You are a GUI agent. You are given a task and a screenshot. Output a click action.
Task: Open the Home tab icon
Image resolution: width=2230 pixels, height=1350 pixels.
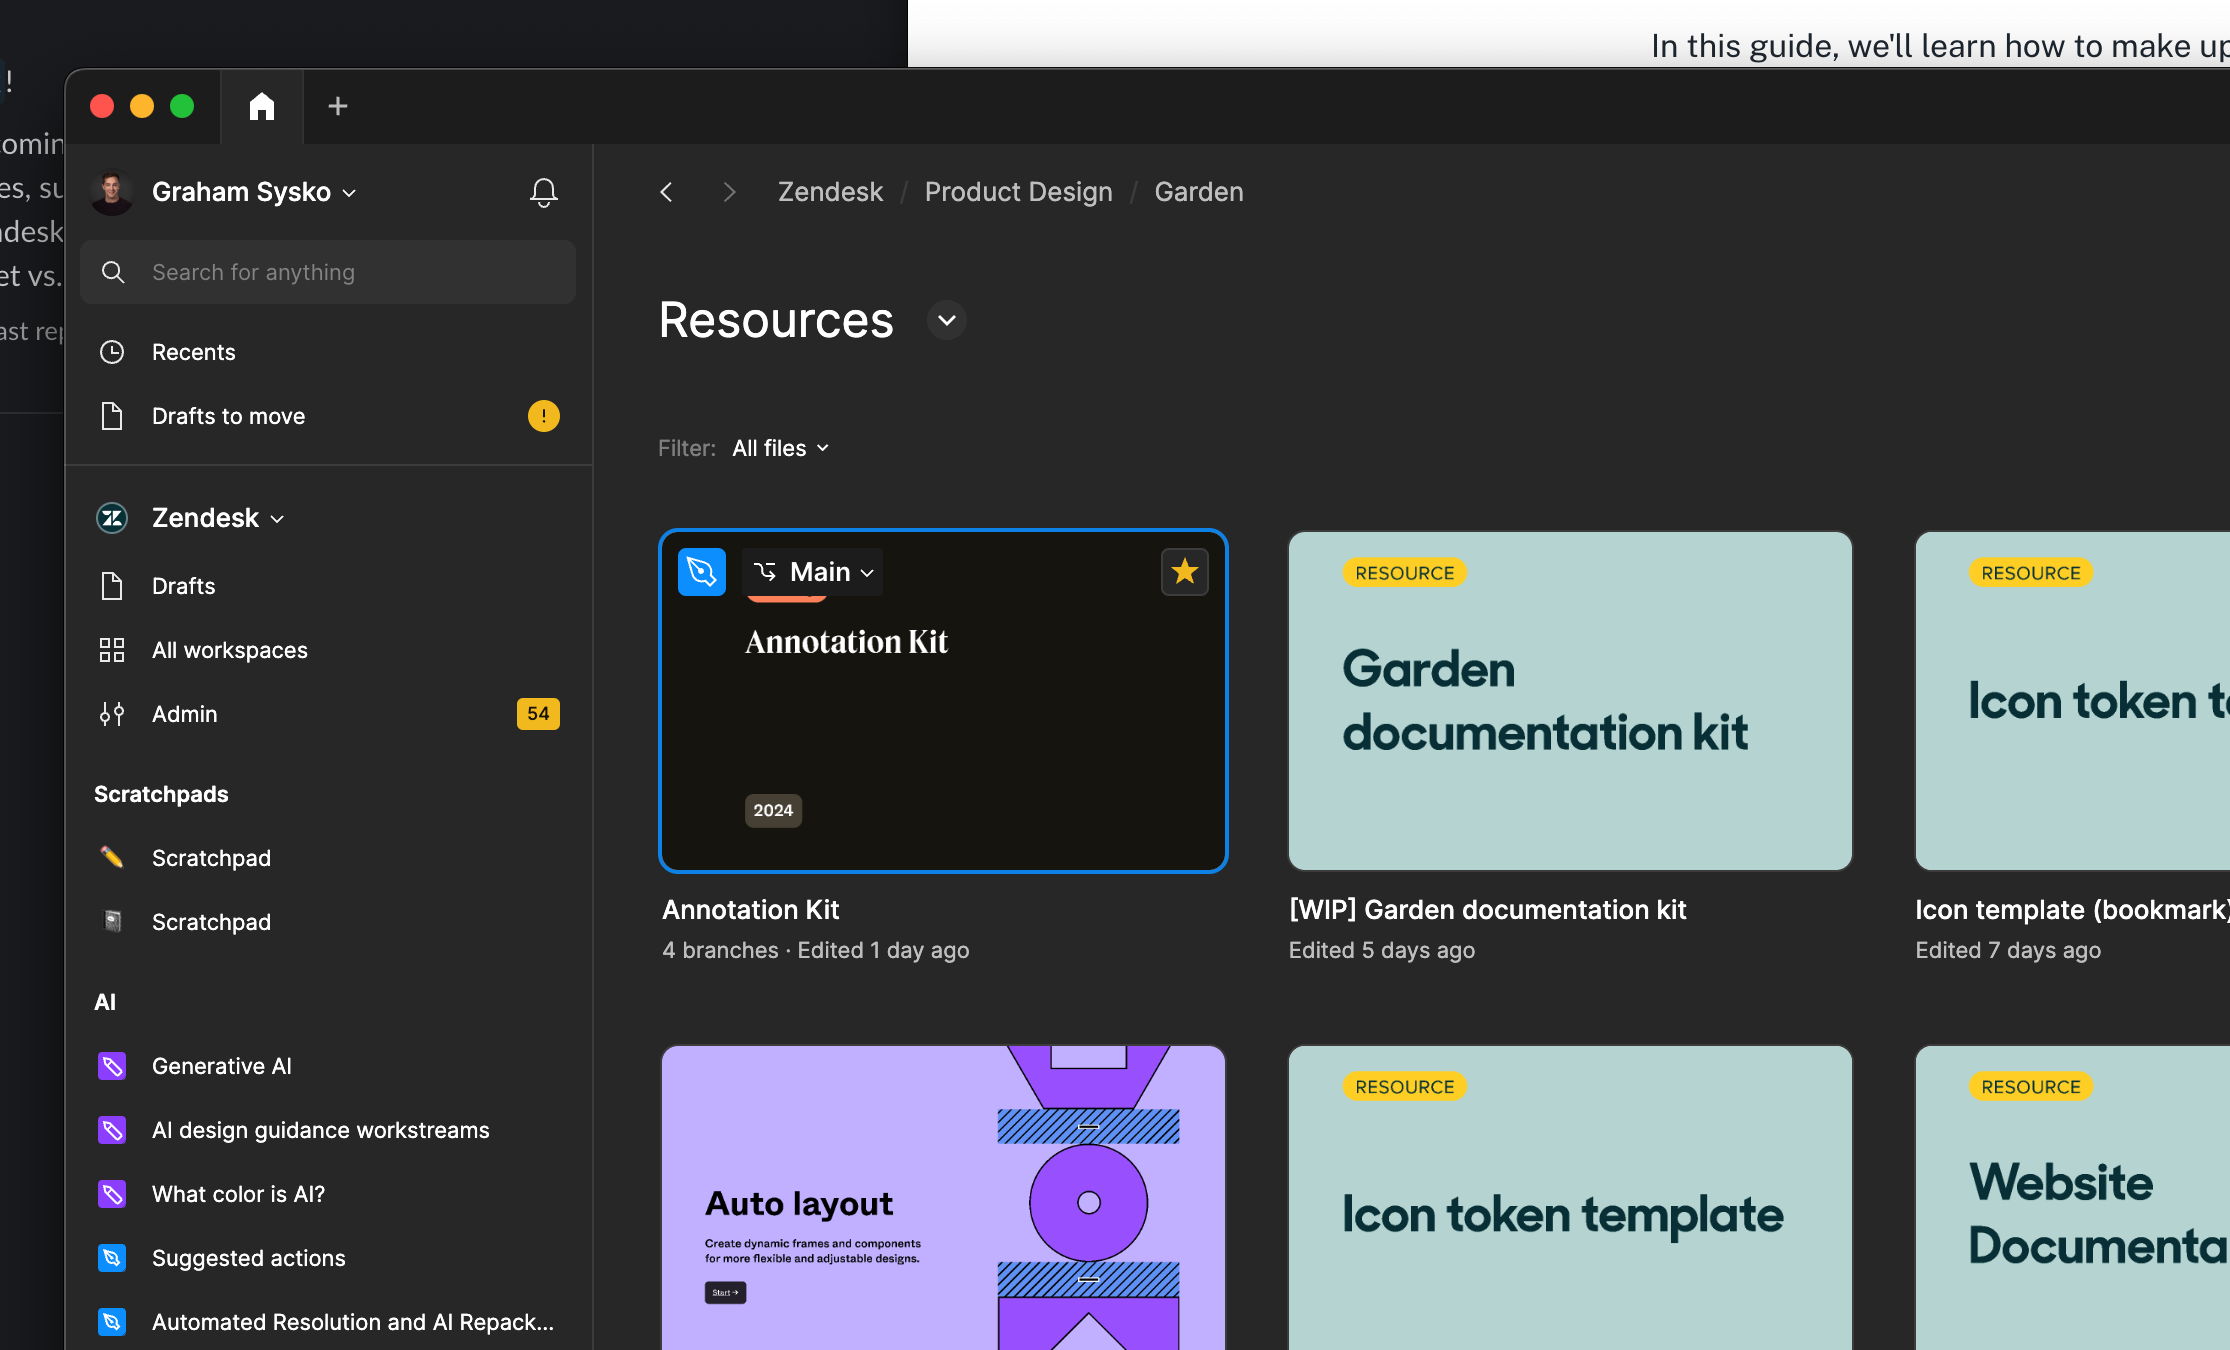262,106
